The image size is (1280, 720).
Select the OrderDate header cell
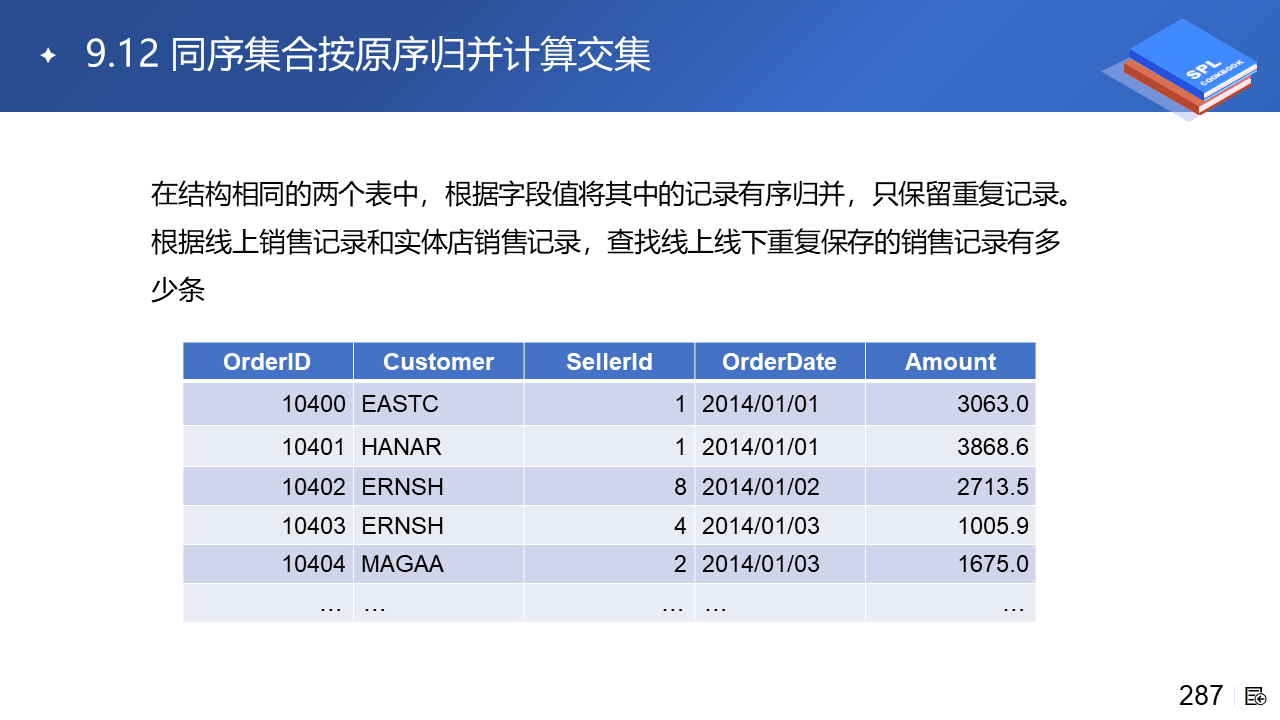click(x=779, y=362)
